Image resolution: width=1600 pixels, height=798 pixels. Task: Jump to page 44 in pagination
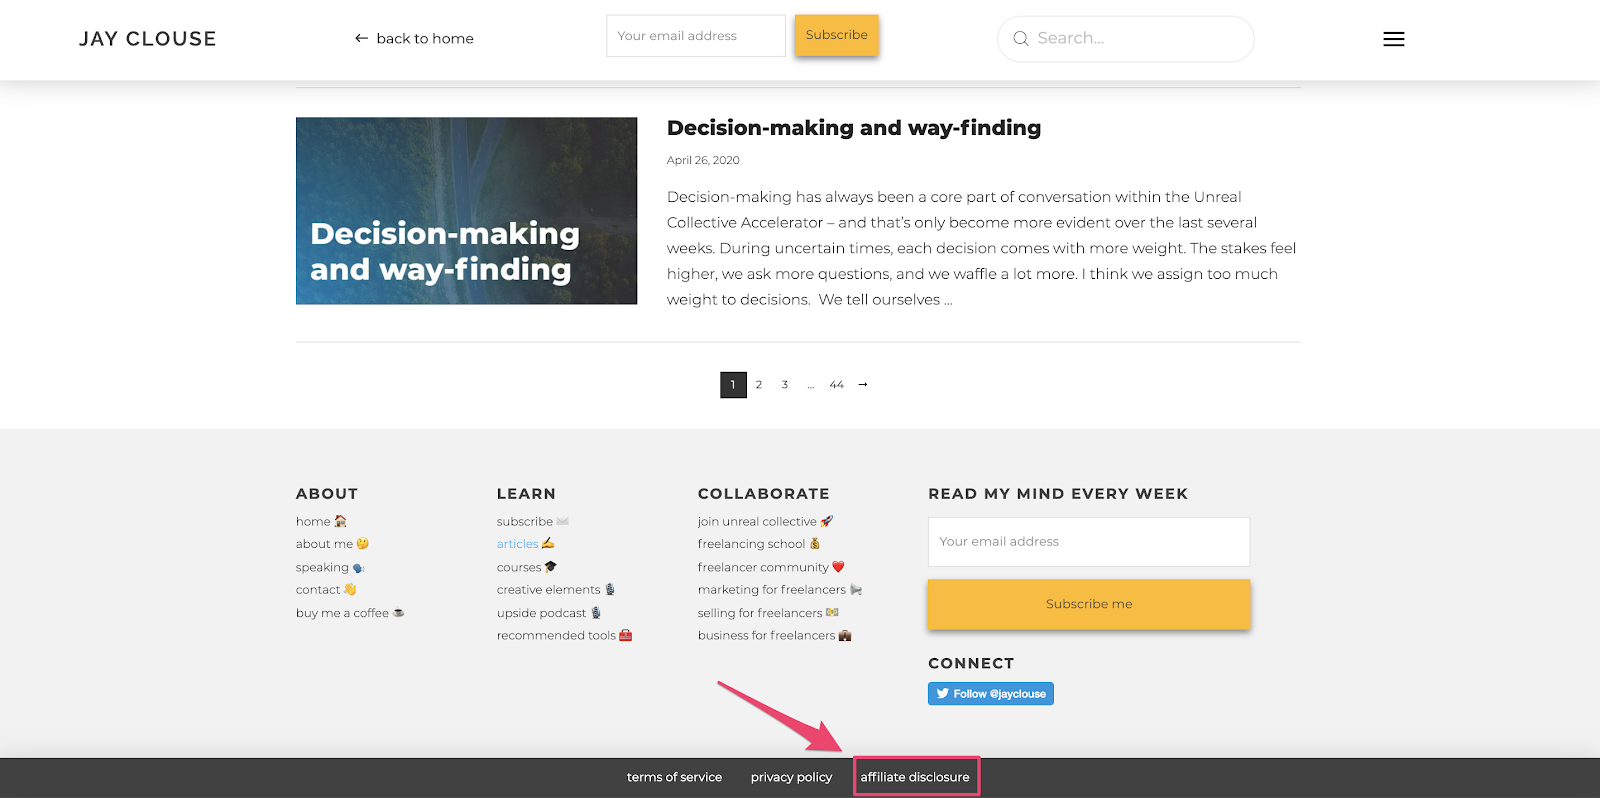(x=836, y=385)
